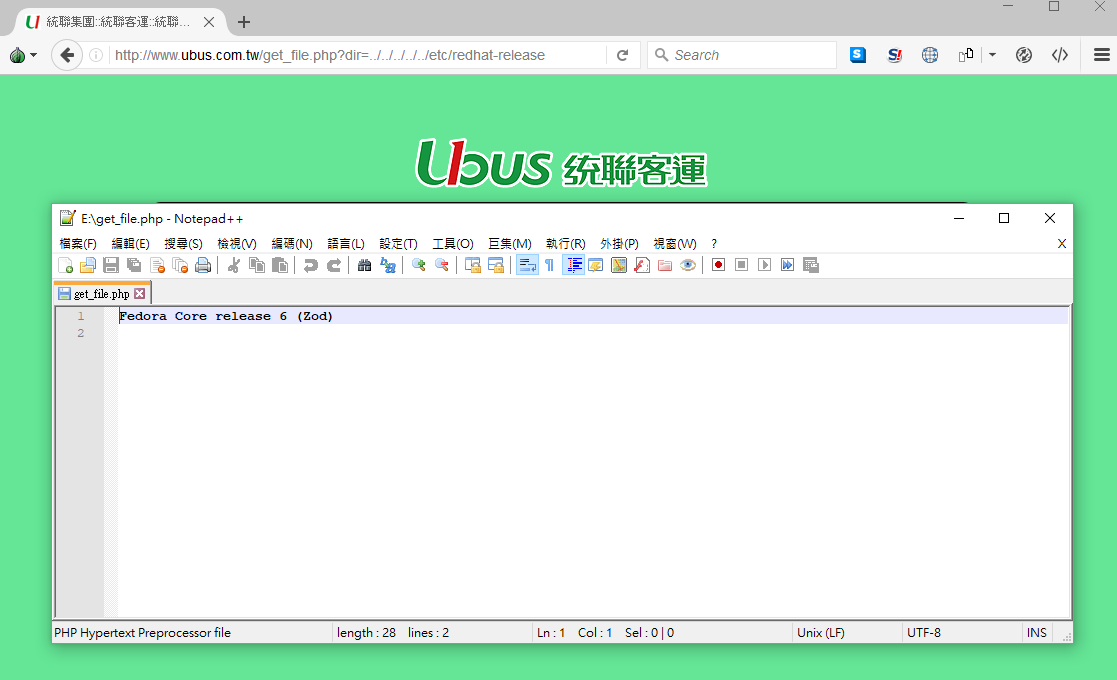The width and height of the screenshot is (1117, 680).
Task: Open the 編輯(E) menu
Action: coord(130,244)
